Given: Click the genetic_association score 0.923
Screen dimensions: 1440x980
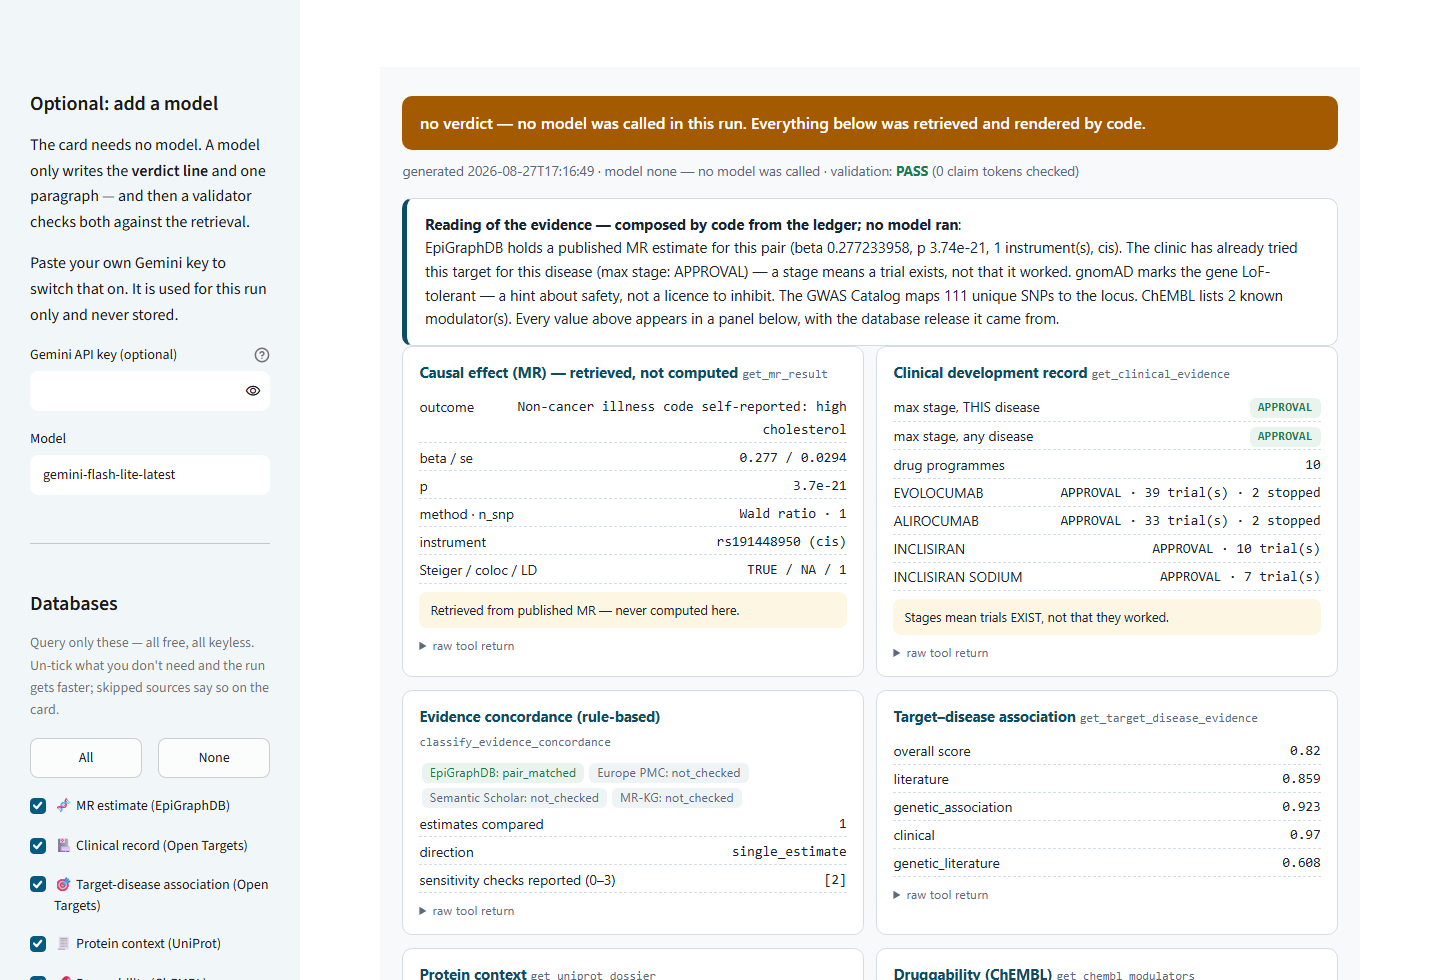Looking at the screenshot, I should pos(1301,807).
